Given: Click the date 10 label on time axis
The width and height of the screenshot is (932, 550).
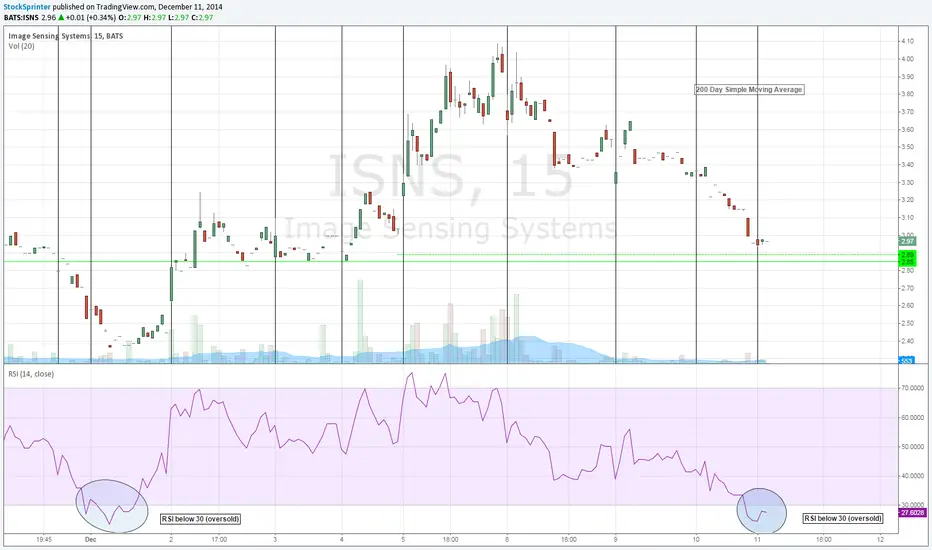Looking at the screenshot, I should [696, 540].
